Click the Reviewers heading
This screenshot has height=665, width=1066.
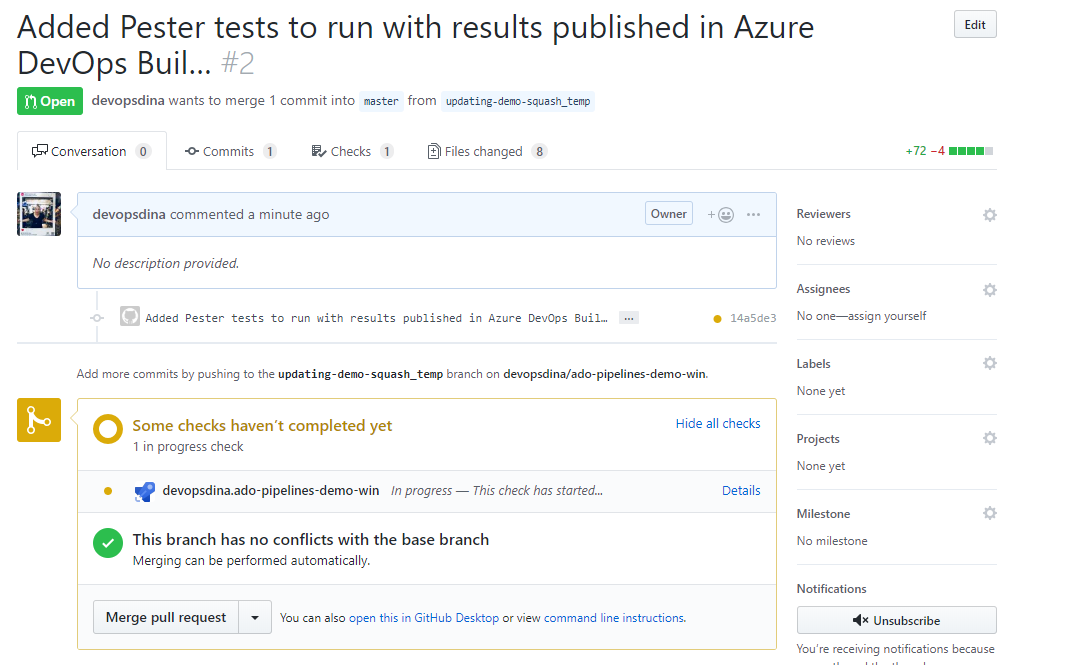pos(823,214)
